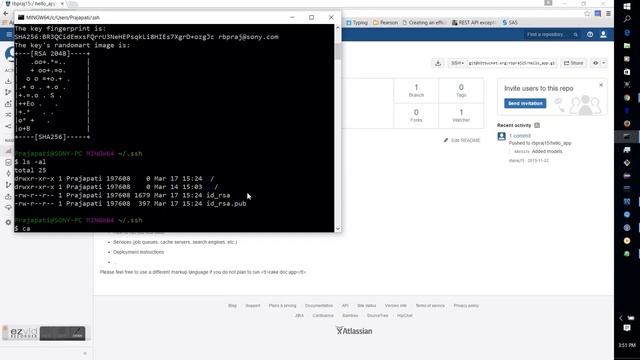Open the SSH protocol dropdown
The image size is (640, 360).
click(457, 63)
